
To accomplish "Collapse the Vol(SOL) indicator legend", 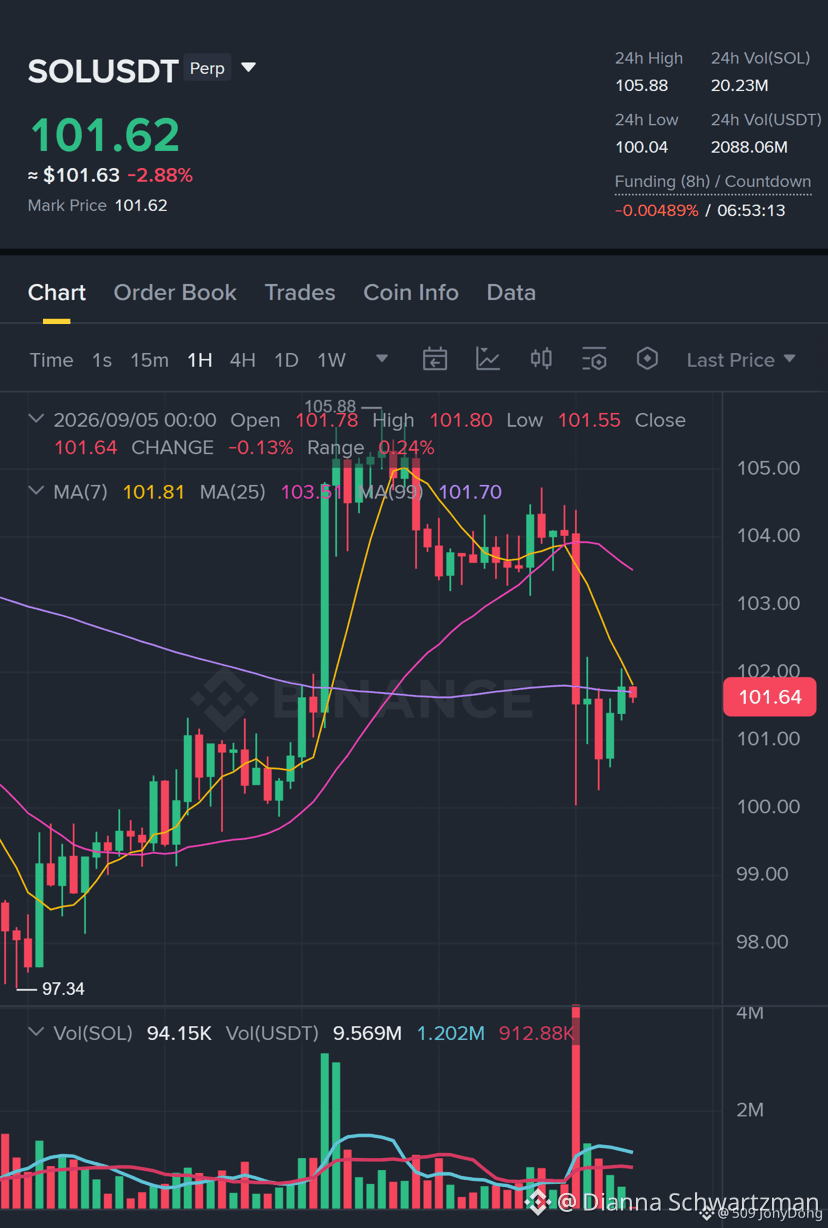I will [37, 1032].
